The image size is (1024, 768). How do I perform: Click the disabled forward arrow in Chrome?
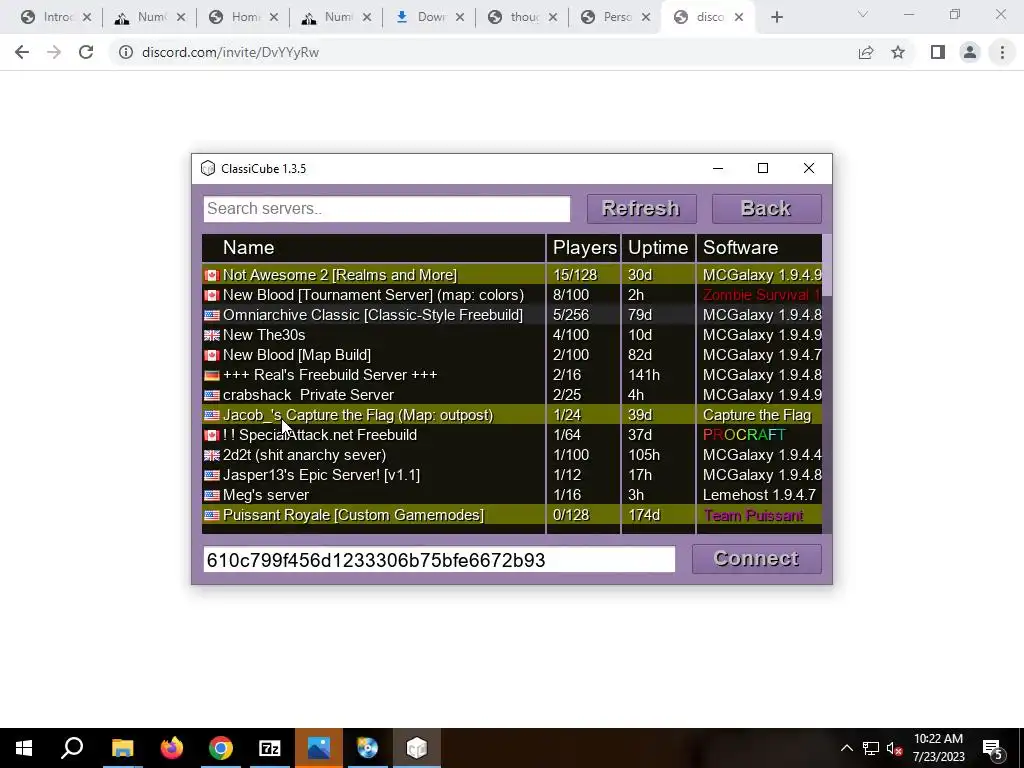tap(54, 52)
